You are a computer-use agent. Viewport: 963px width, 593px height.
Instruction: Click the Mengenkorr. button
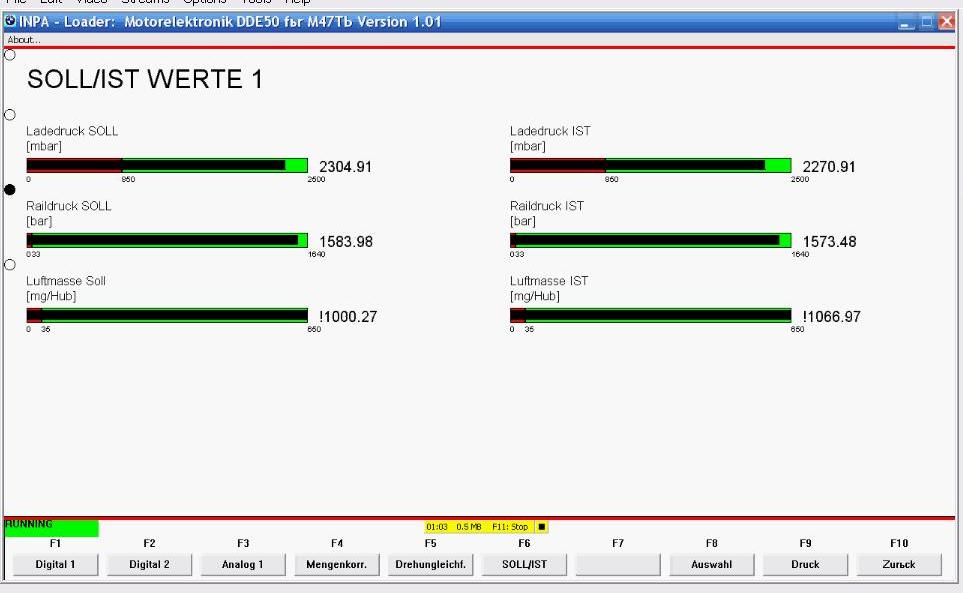point(337,564)
